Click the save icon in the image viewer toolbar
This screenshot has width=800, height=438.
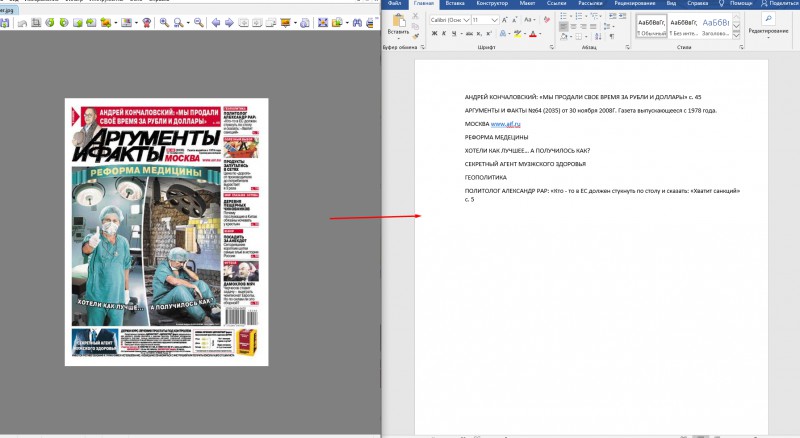(5, 23)
